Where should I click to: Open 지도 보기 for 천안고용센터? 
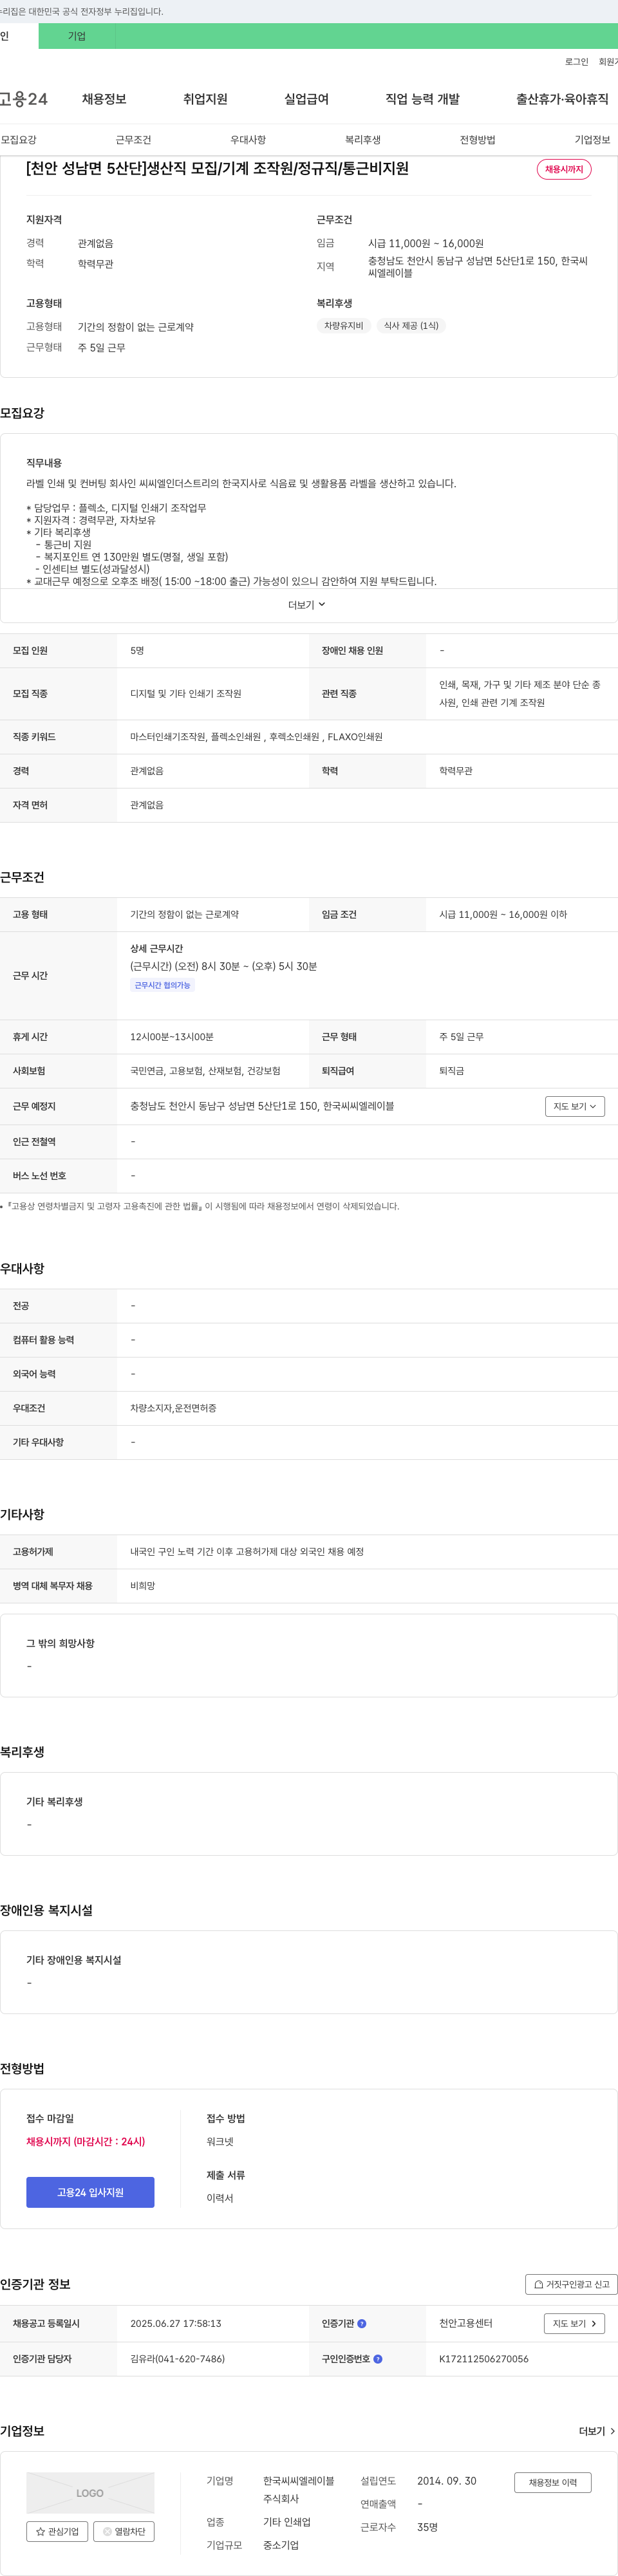pos(574,2323)
